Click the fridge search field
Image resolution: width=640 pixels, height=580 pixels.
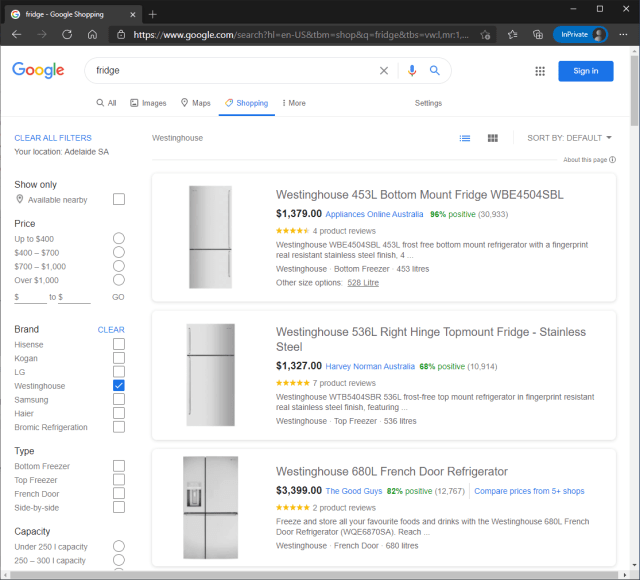point(235,71)
